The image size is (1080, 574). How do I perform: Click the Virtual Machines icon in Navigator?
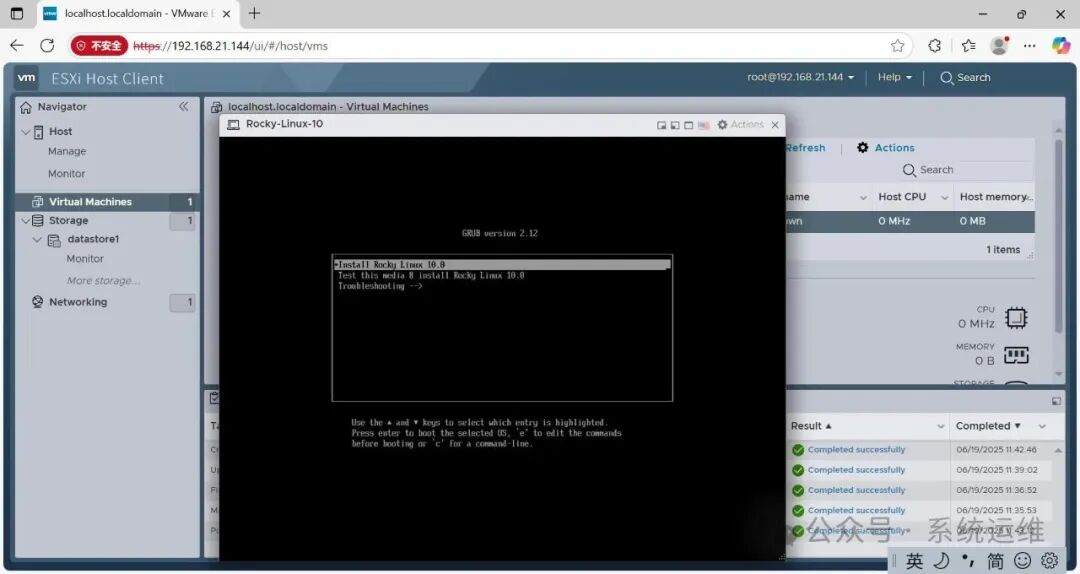coord(38,202)
